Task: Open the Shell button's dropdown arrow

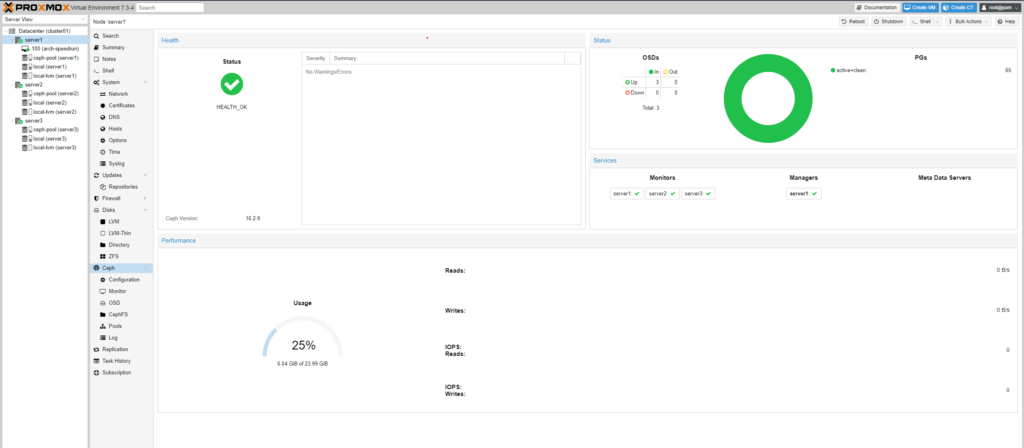Action: point(938,22)
